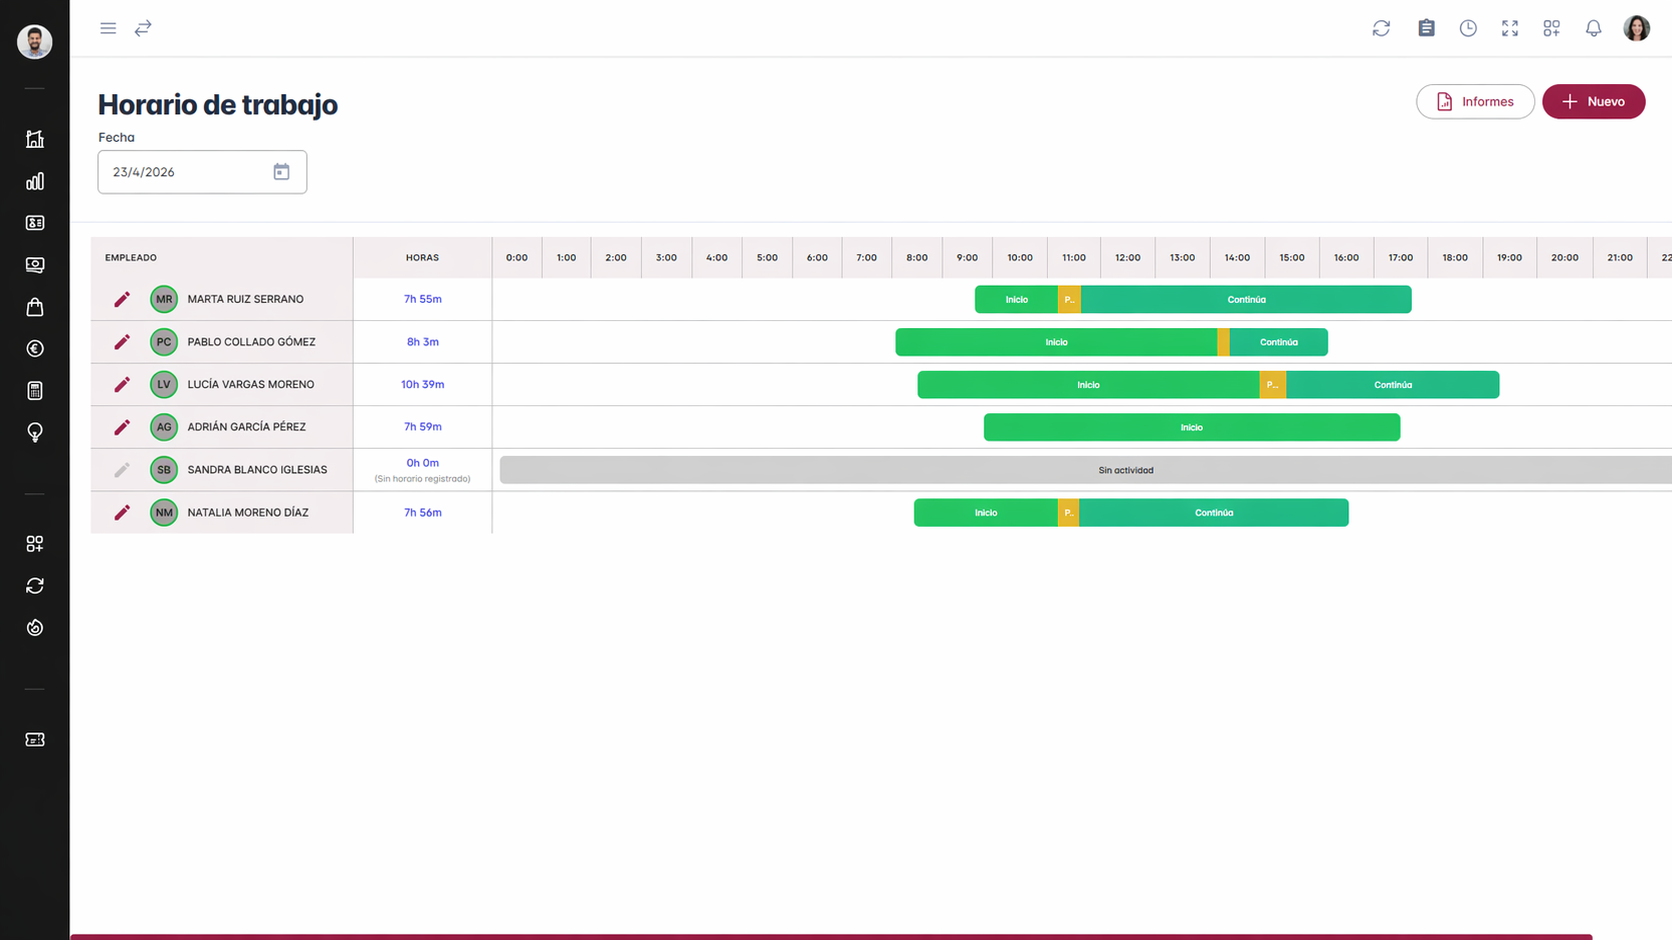Edit Marta Ruiz Serrano's schedule
Viewport: 1672px width, 940px height.
(x=122, y=299)
